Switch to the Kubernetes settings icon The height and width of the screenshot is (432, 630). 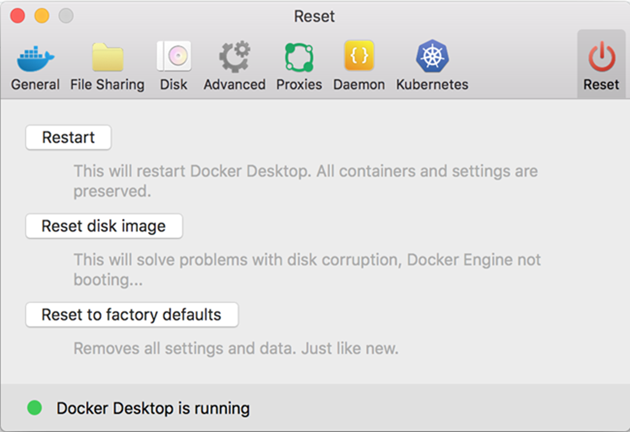432,57
